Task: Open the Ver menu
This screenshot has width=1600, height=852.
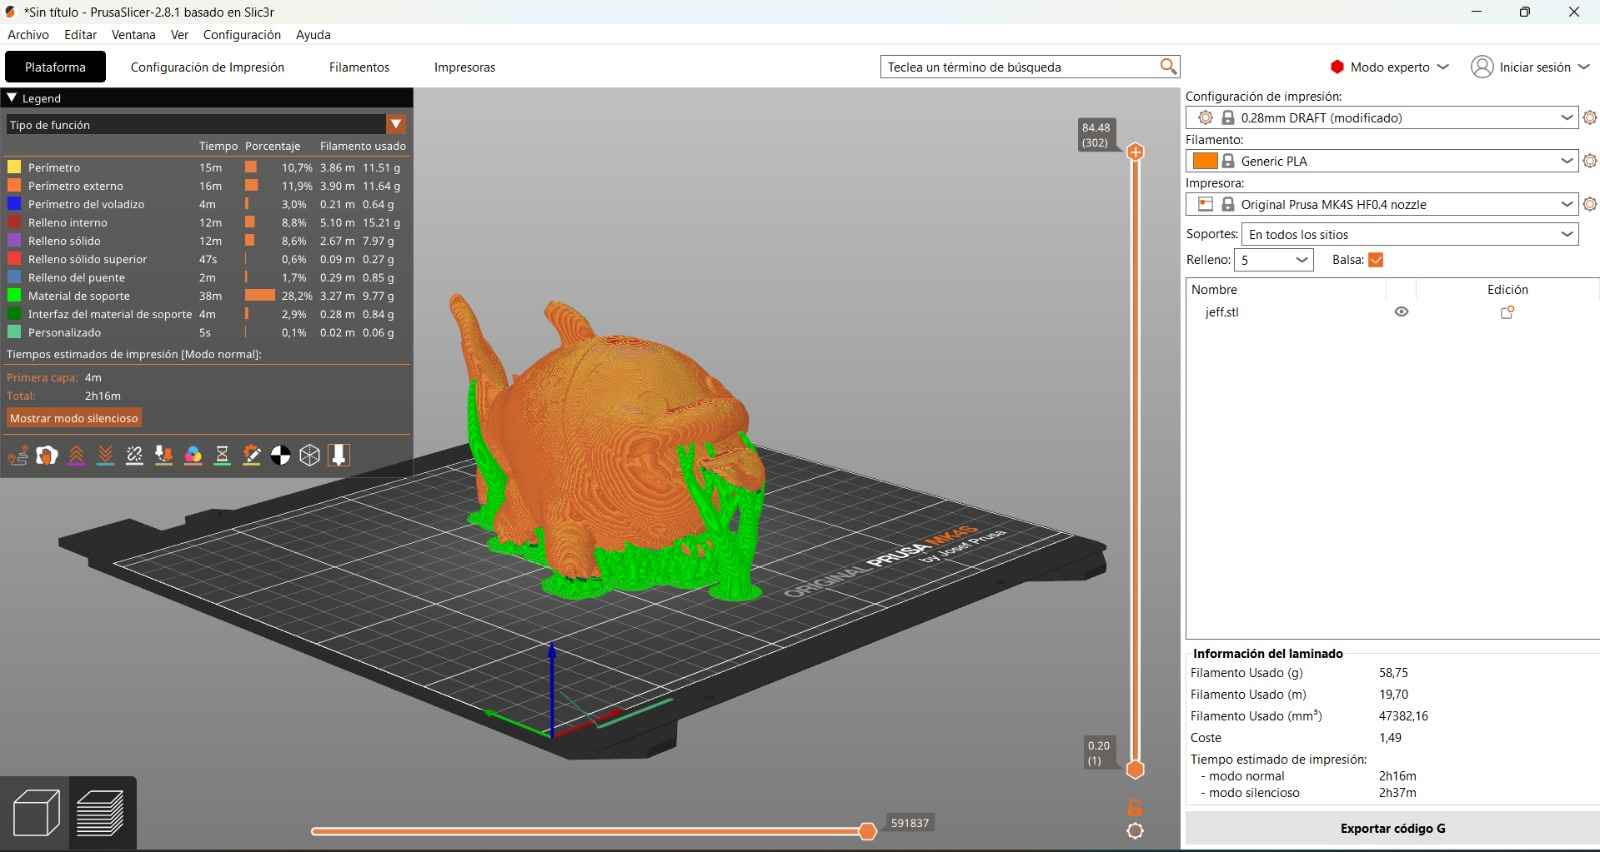Action: tap(180, 34)
